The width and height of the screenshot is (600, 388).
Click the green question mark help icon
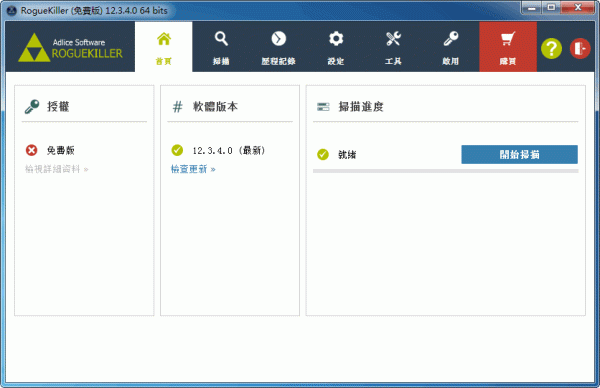coord(551,49)
